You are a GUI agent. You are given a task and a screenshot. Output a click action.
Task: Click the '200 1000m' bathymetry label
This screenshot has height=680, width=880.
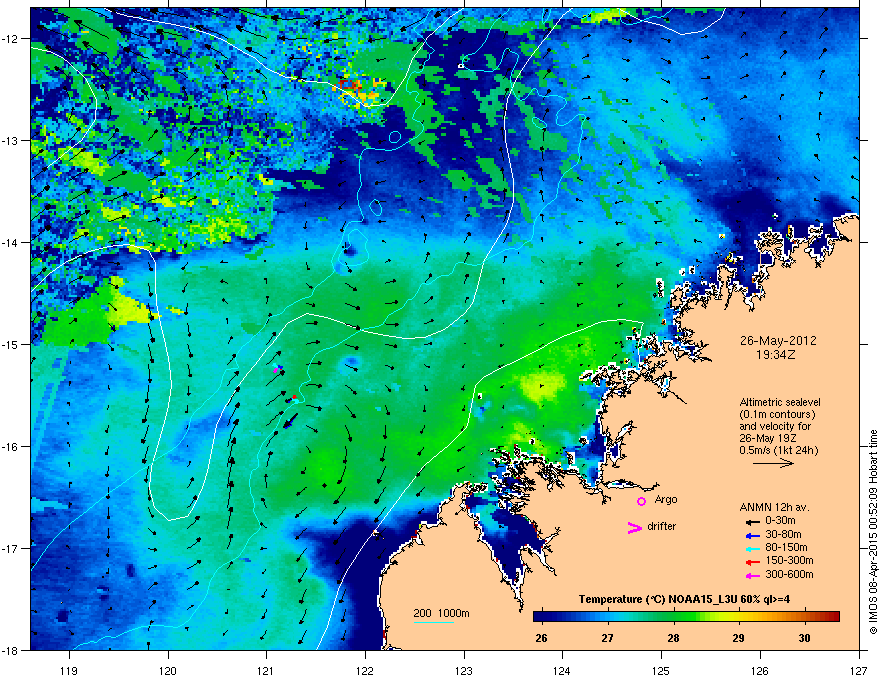click(x=441, y=613)
